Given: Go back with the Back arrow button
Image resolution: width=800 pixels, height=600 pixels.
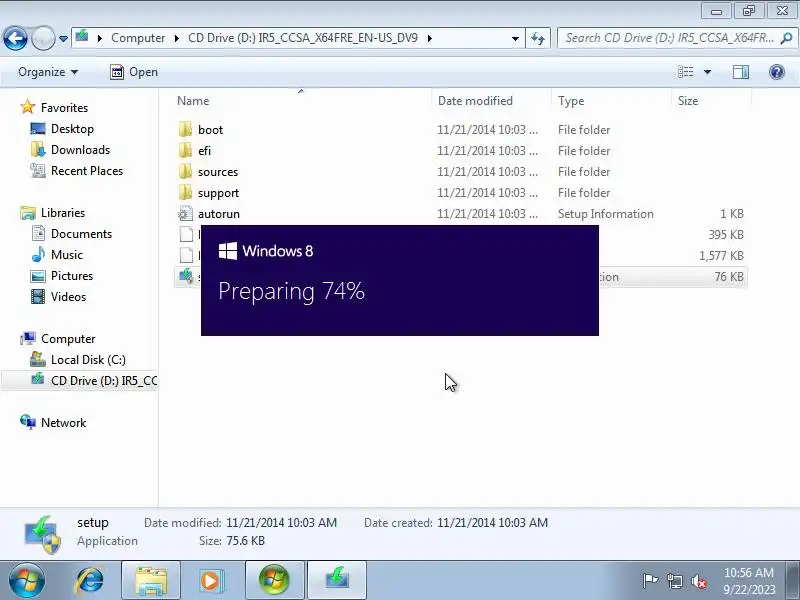Looking at the screenshot, I should [x=15, y=38].
